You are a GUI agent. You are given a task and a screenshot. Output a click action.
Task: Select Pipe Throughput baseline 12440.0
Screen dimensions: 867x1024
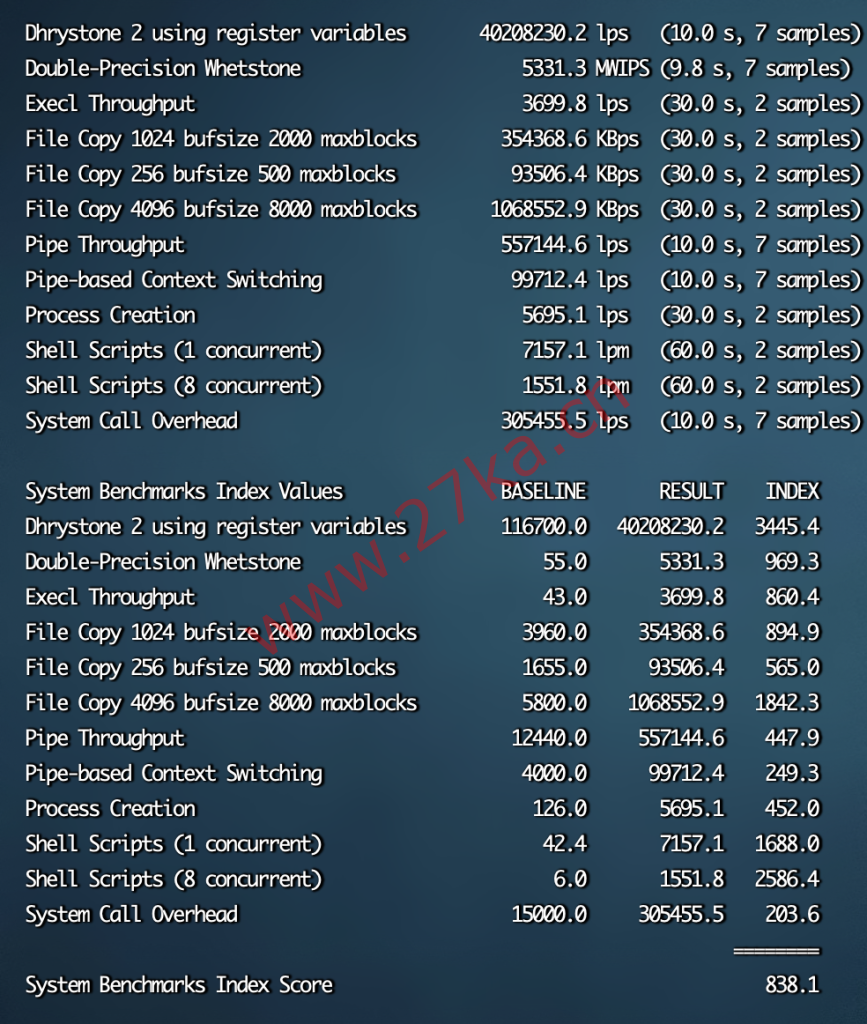549,739
